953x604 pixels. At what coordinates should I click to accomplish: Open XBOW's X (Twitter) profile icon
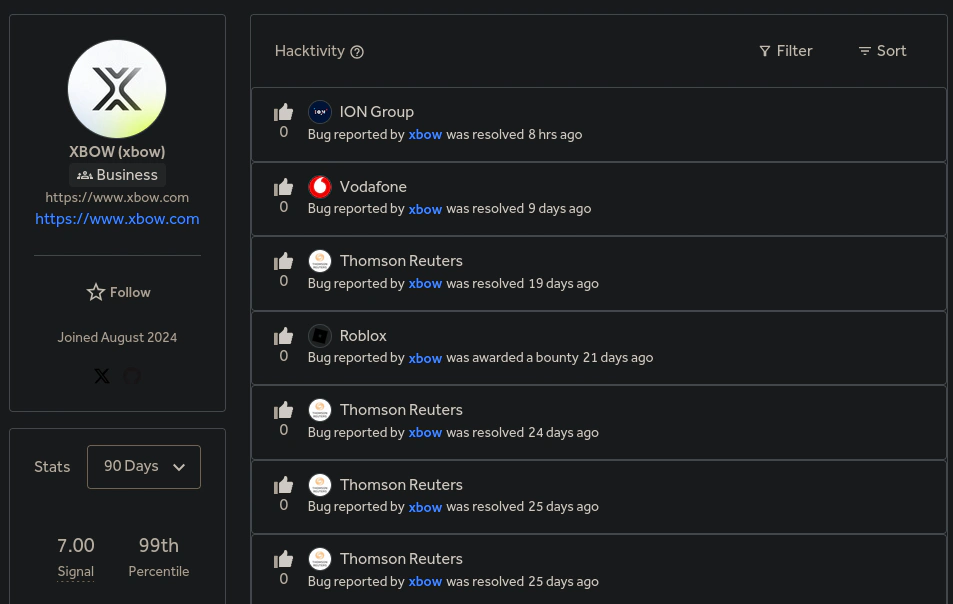click(x=102, y=376)
